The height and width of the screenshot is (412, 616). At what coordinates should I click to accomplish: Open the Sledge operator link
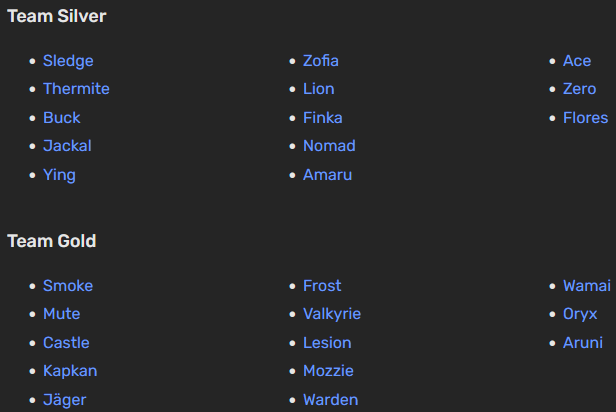pyautogui.click(x=68, y=61)
